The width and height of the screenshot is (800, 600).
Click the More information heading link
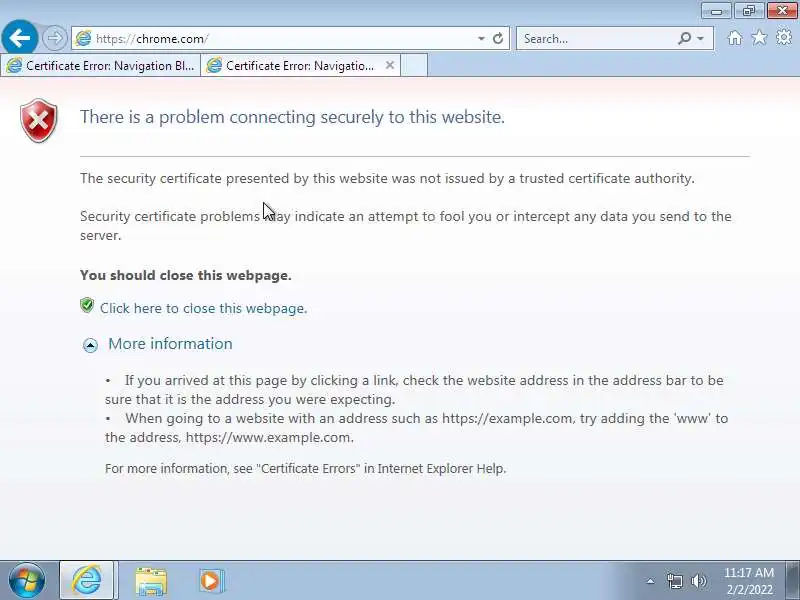coord(170,344)
